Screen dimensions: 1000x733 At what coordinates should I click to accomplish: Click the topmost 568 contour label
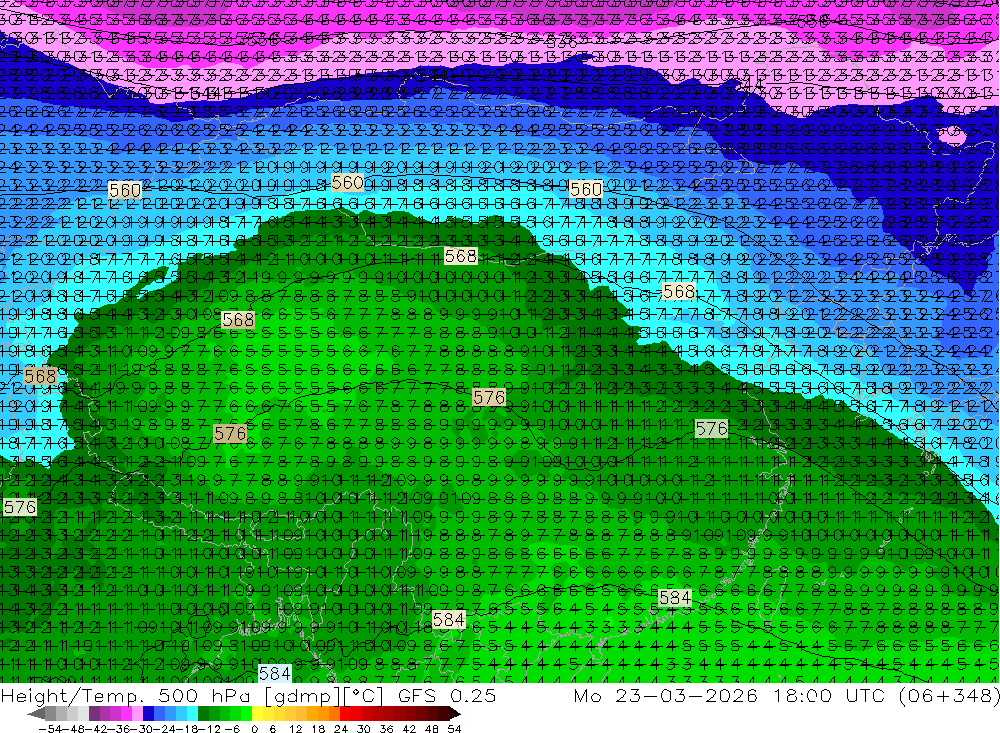click(460, 256)
